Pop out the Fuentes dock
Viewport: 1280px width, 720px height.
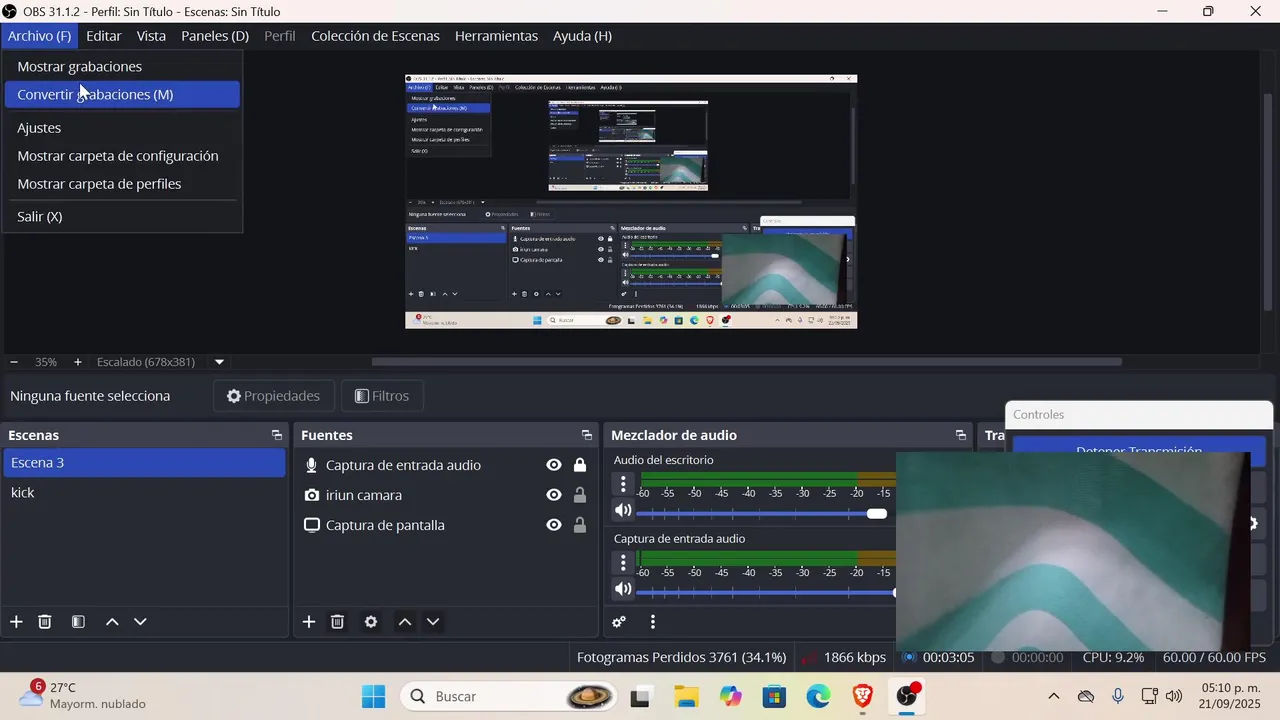tap(587, 436)
